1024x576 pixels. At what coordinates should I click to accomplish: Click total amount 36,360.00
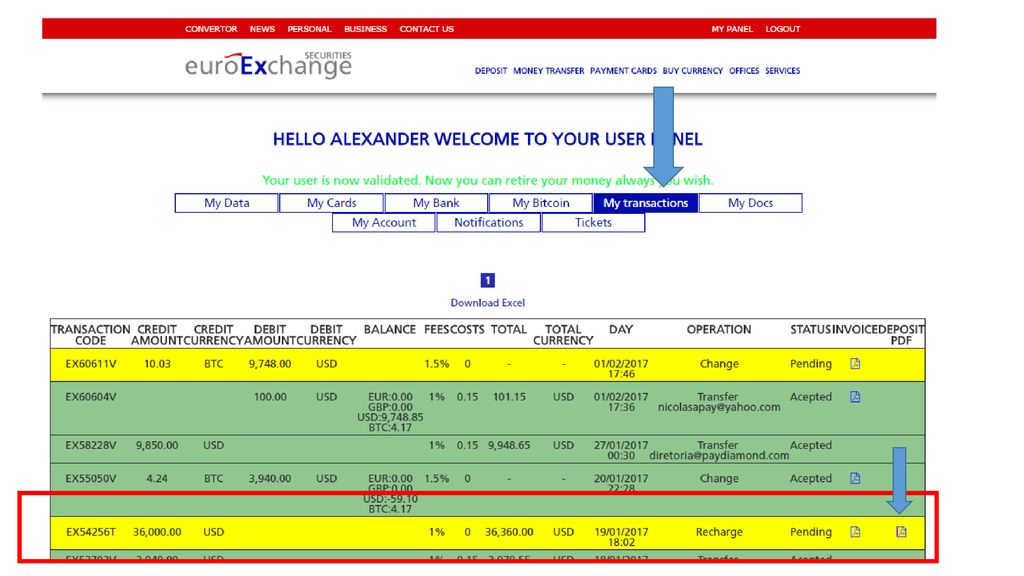pyautogui.click(x=509, y=532)
